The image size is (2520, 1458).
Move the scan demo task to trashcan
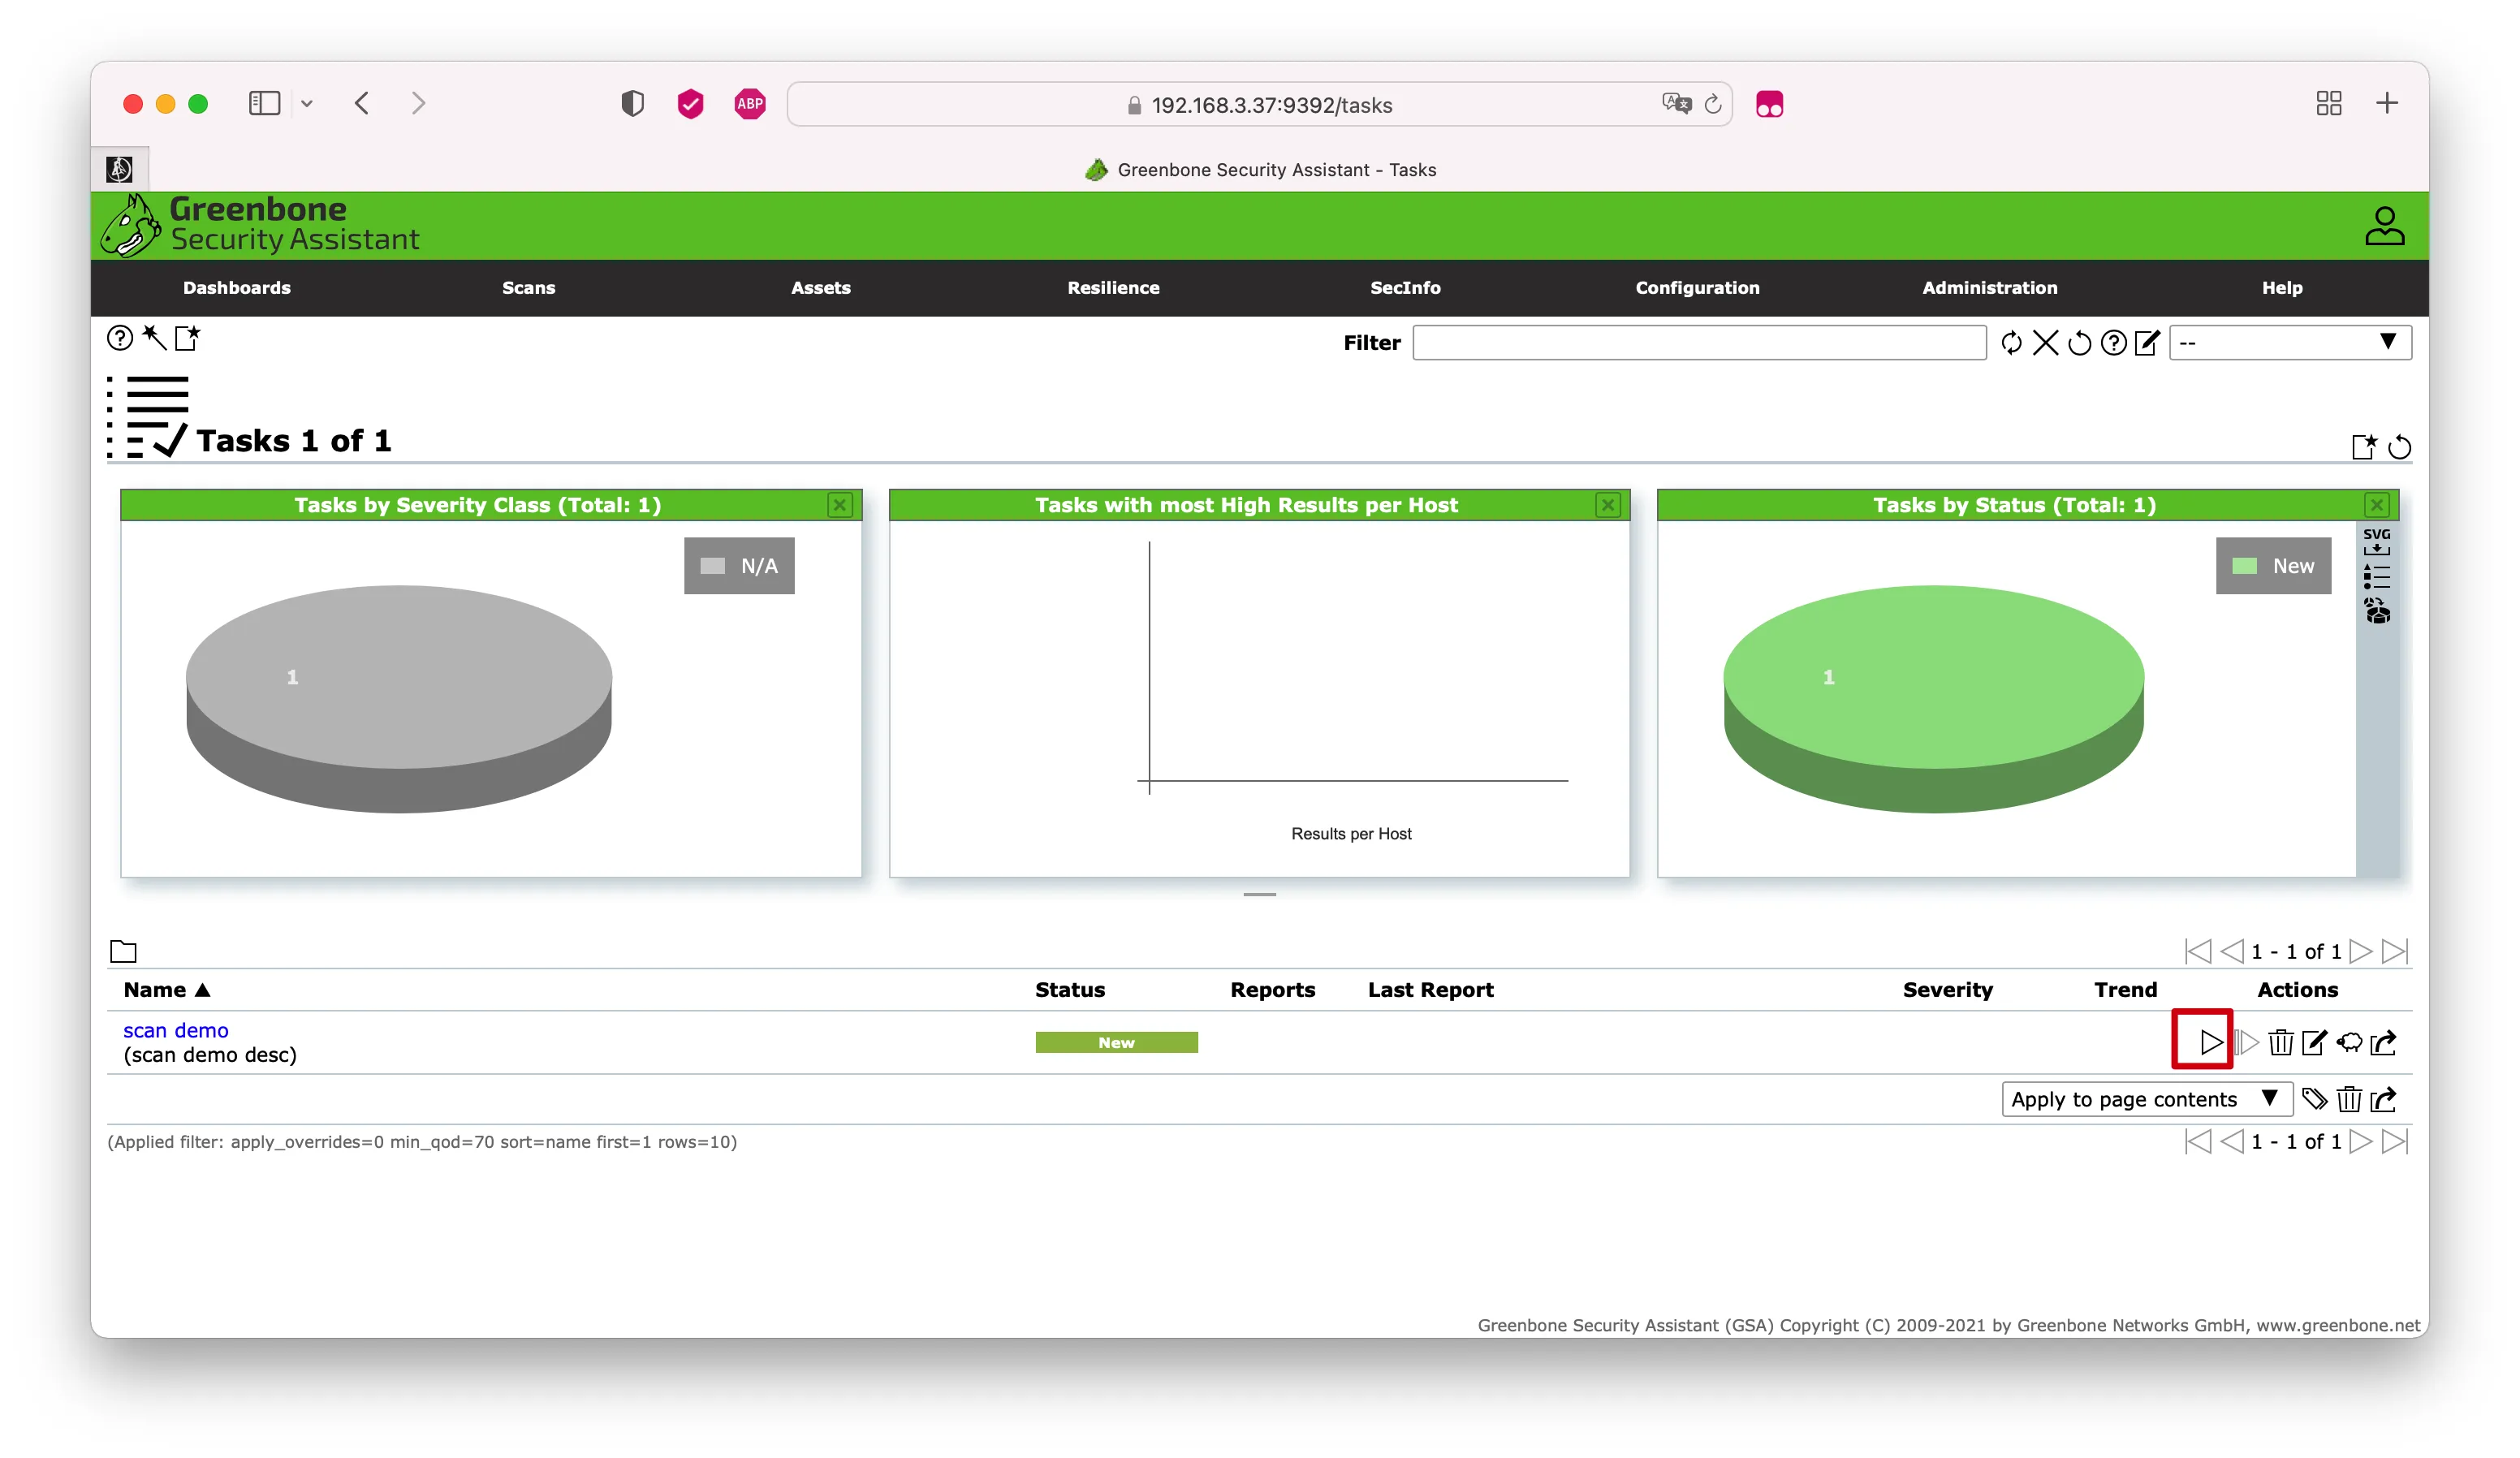(2280, 1042)
